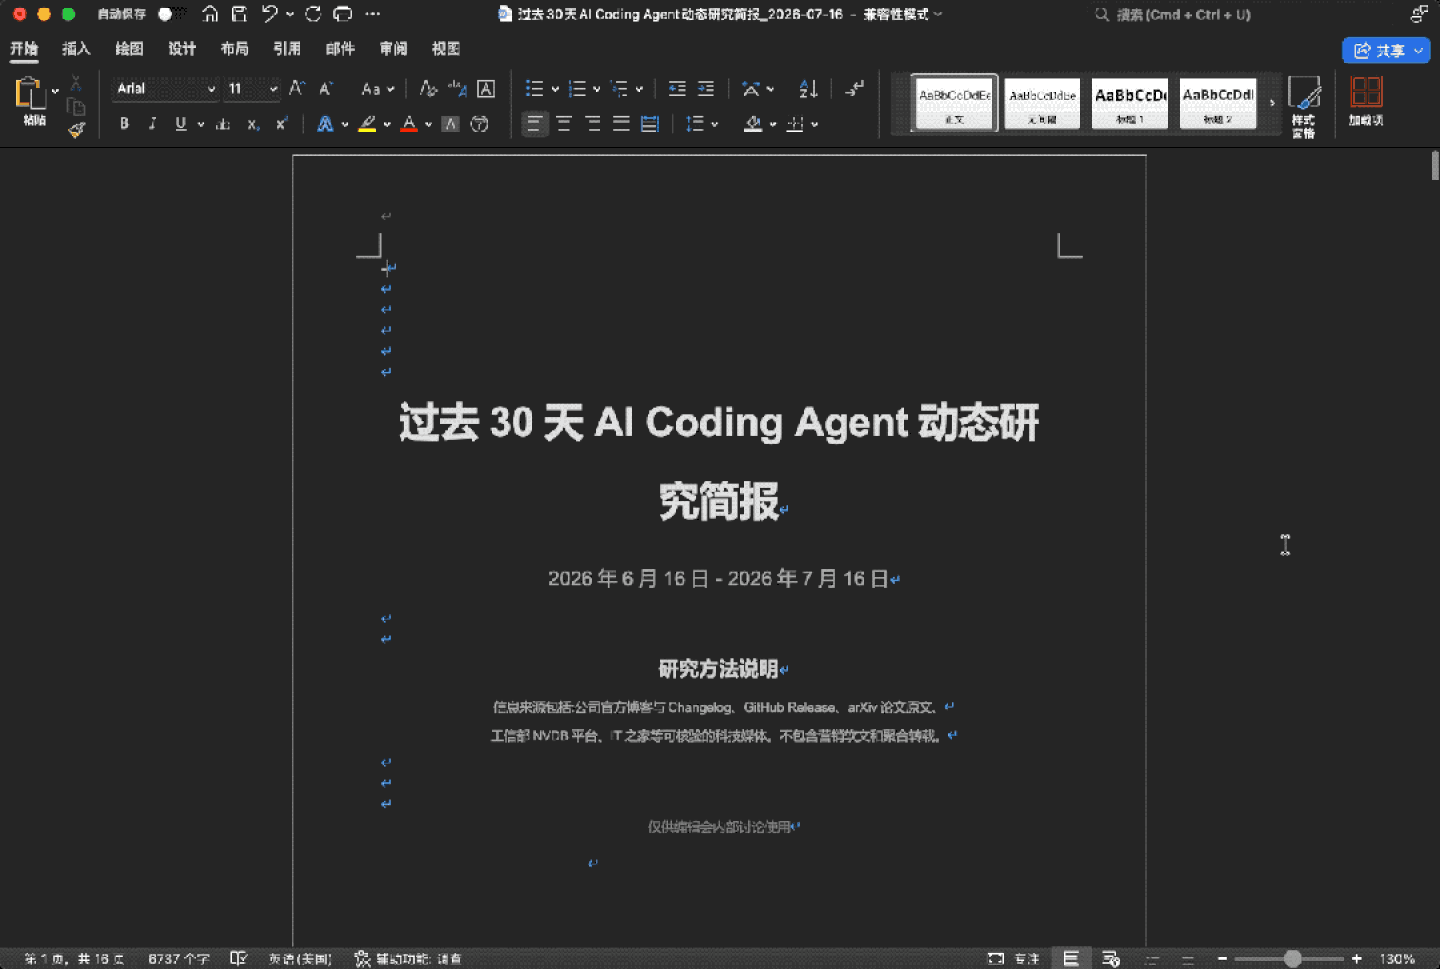Apply character border icon
The height and width of the screenshot is (969, 1440).
click(486, 89)
